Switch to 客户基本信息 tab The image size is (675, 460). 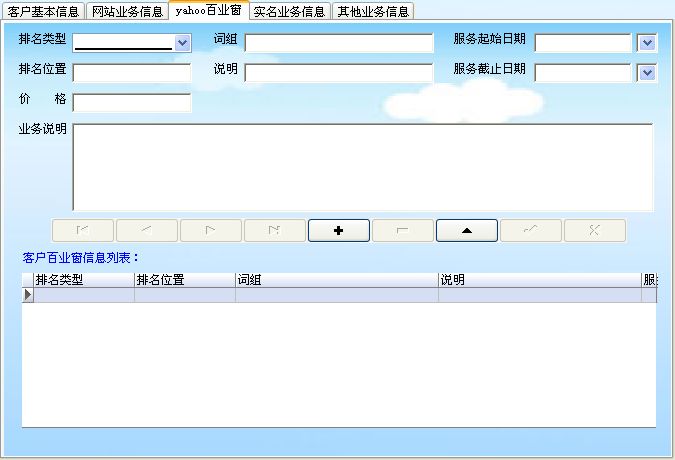pyautogui.click(x=43, y=12)
